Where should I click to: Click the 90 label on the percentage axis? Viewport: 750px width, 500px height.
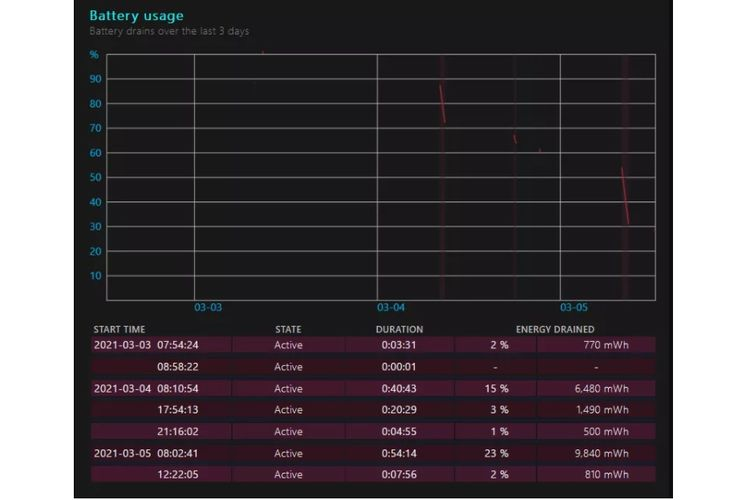click(x=95, y=79)
